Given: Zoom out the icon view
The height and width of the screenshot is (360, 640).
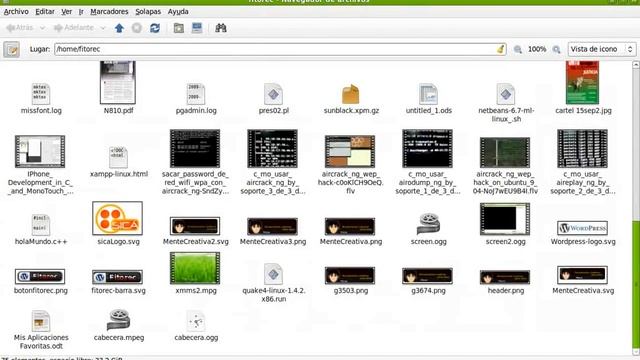Looking at the screenshot, I should [x=518, y=49].
